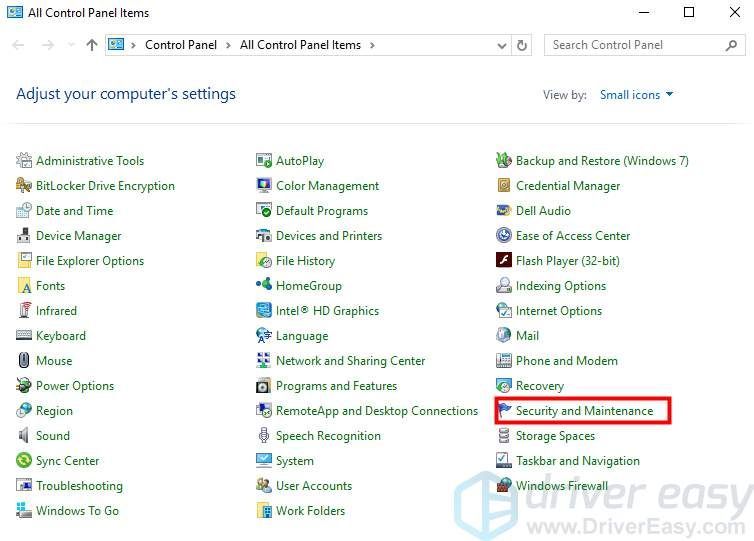Click the Sync Center icon
754x541 pixels.
tap(24, 460)
